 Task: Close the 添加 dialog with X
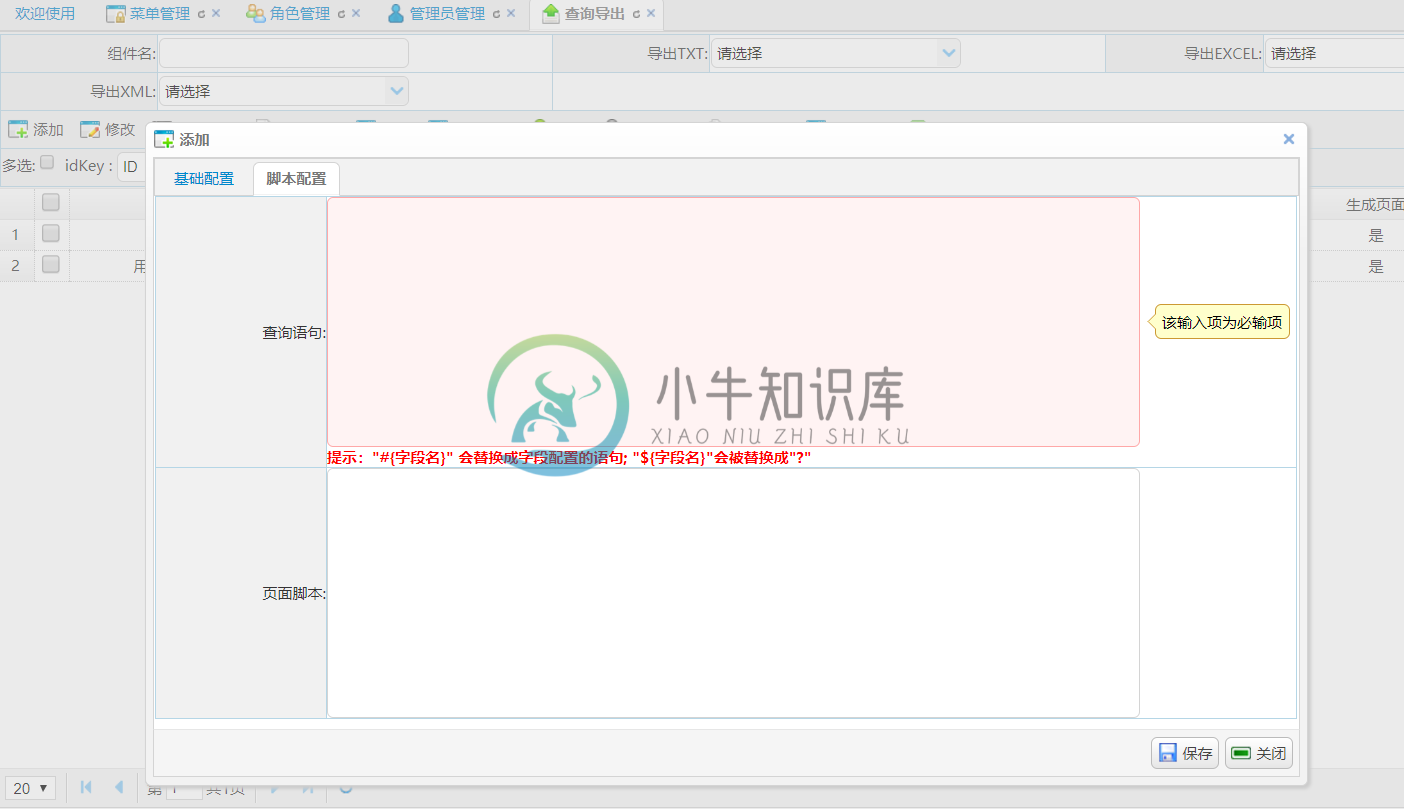tap(1289, 139)
